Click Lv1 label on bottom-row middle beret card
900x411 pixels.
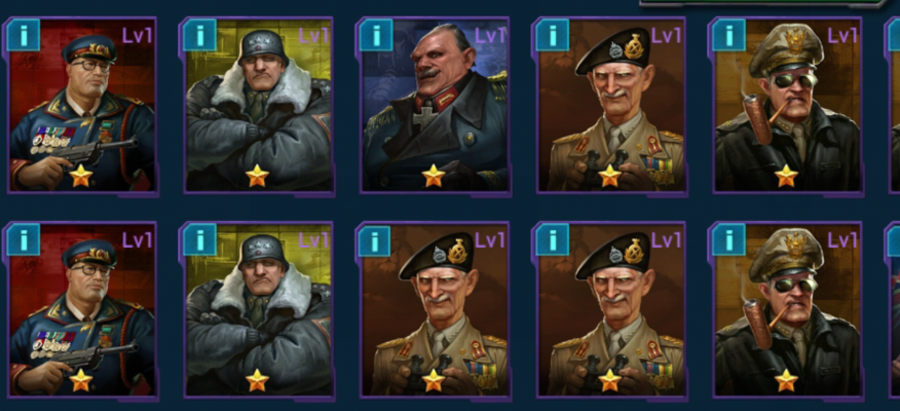point(490,240)
